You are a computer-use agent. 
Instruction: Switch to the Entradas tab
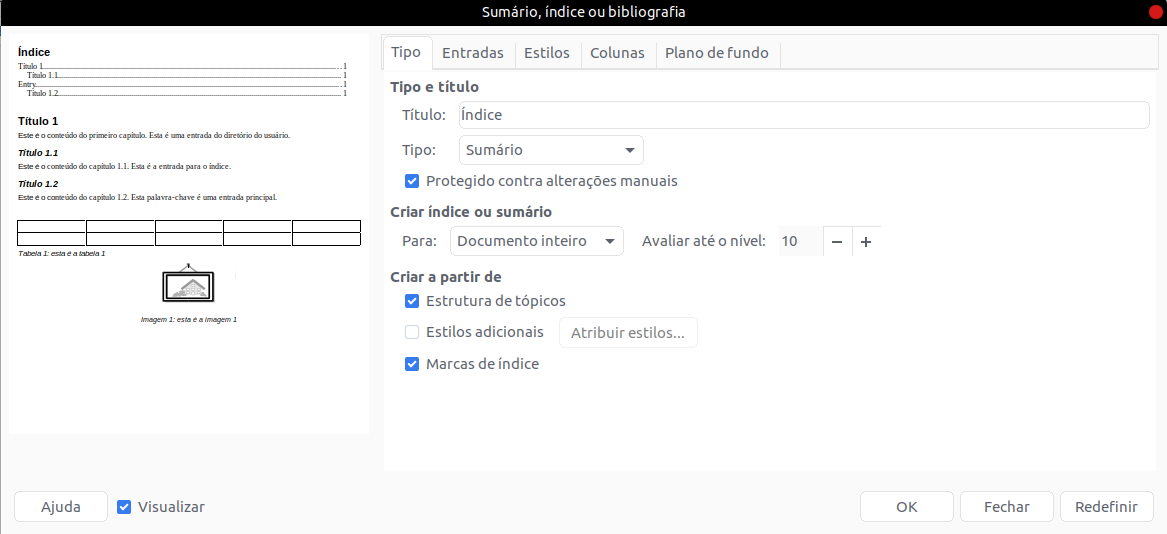pos(473,53)
